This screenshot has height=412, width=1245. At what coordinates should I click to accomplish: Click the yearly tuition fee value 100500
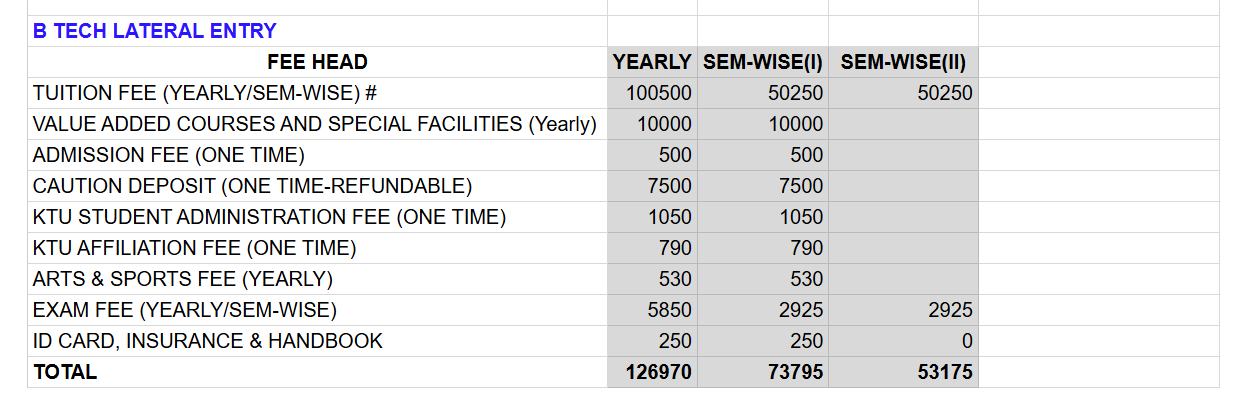652,93
